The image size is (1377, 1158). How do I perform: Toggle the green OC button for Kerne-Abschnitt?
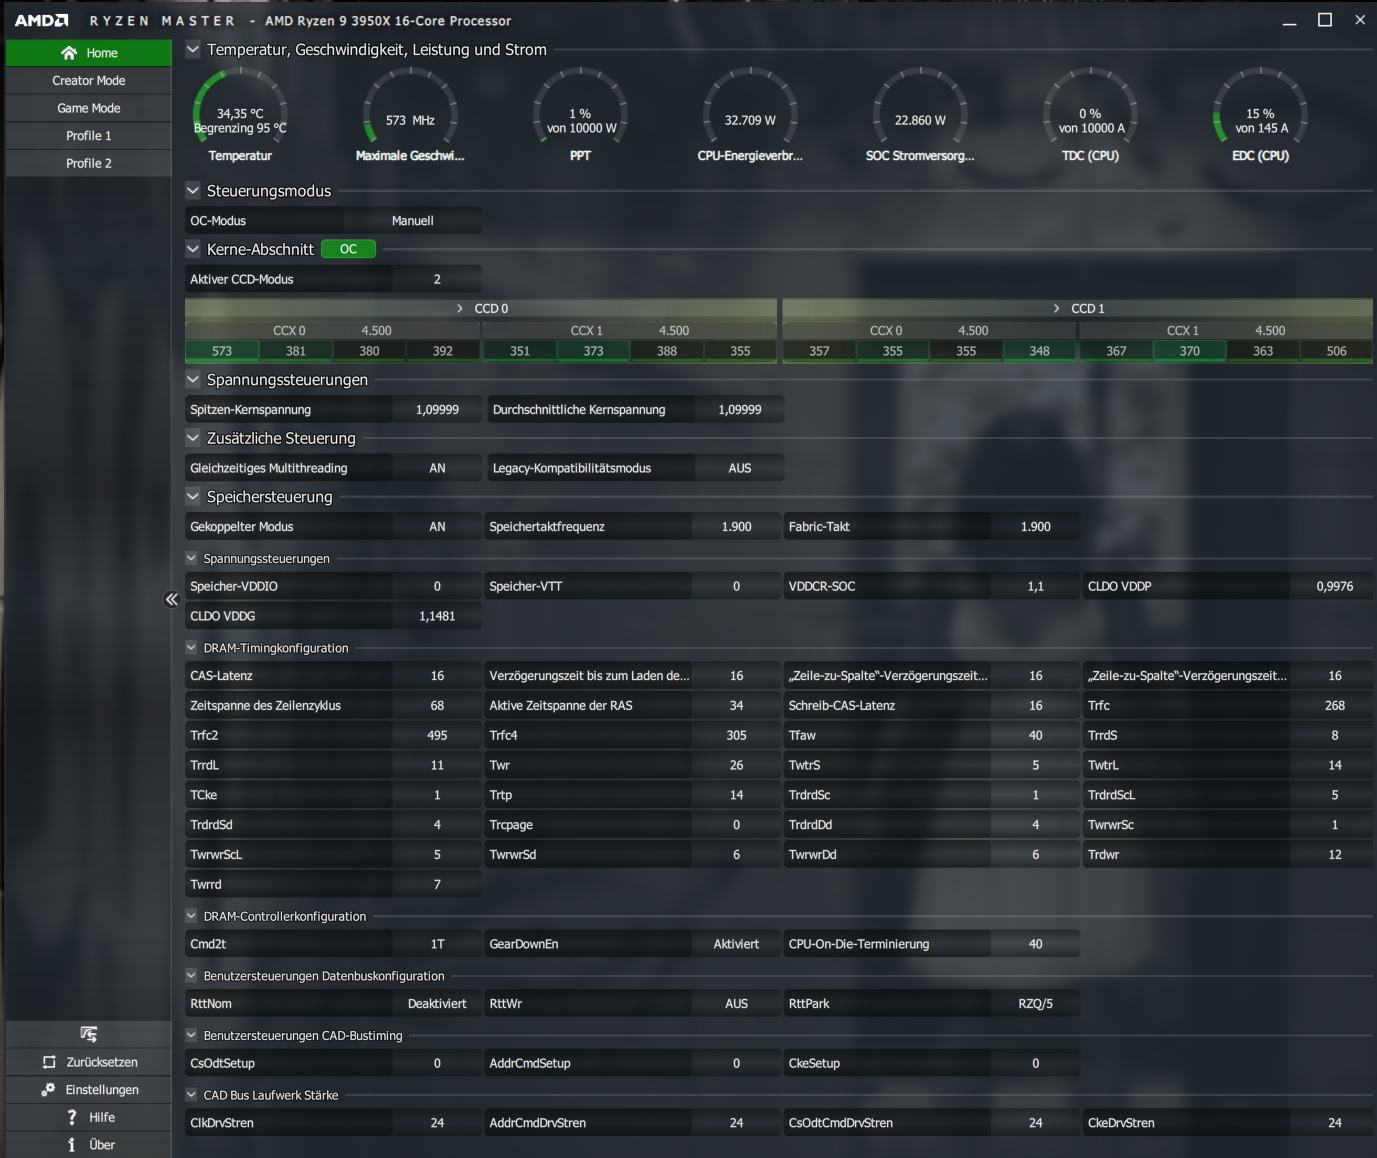point(348,249)
